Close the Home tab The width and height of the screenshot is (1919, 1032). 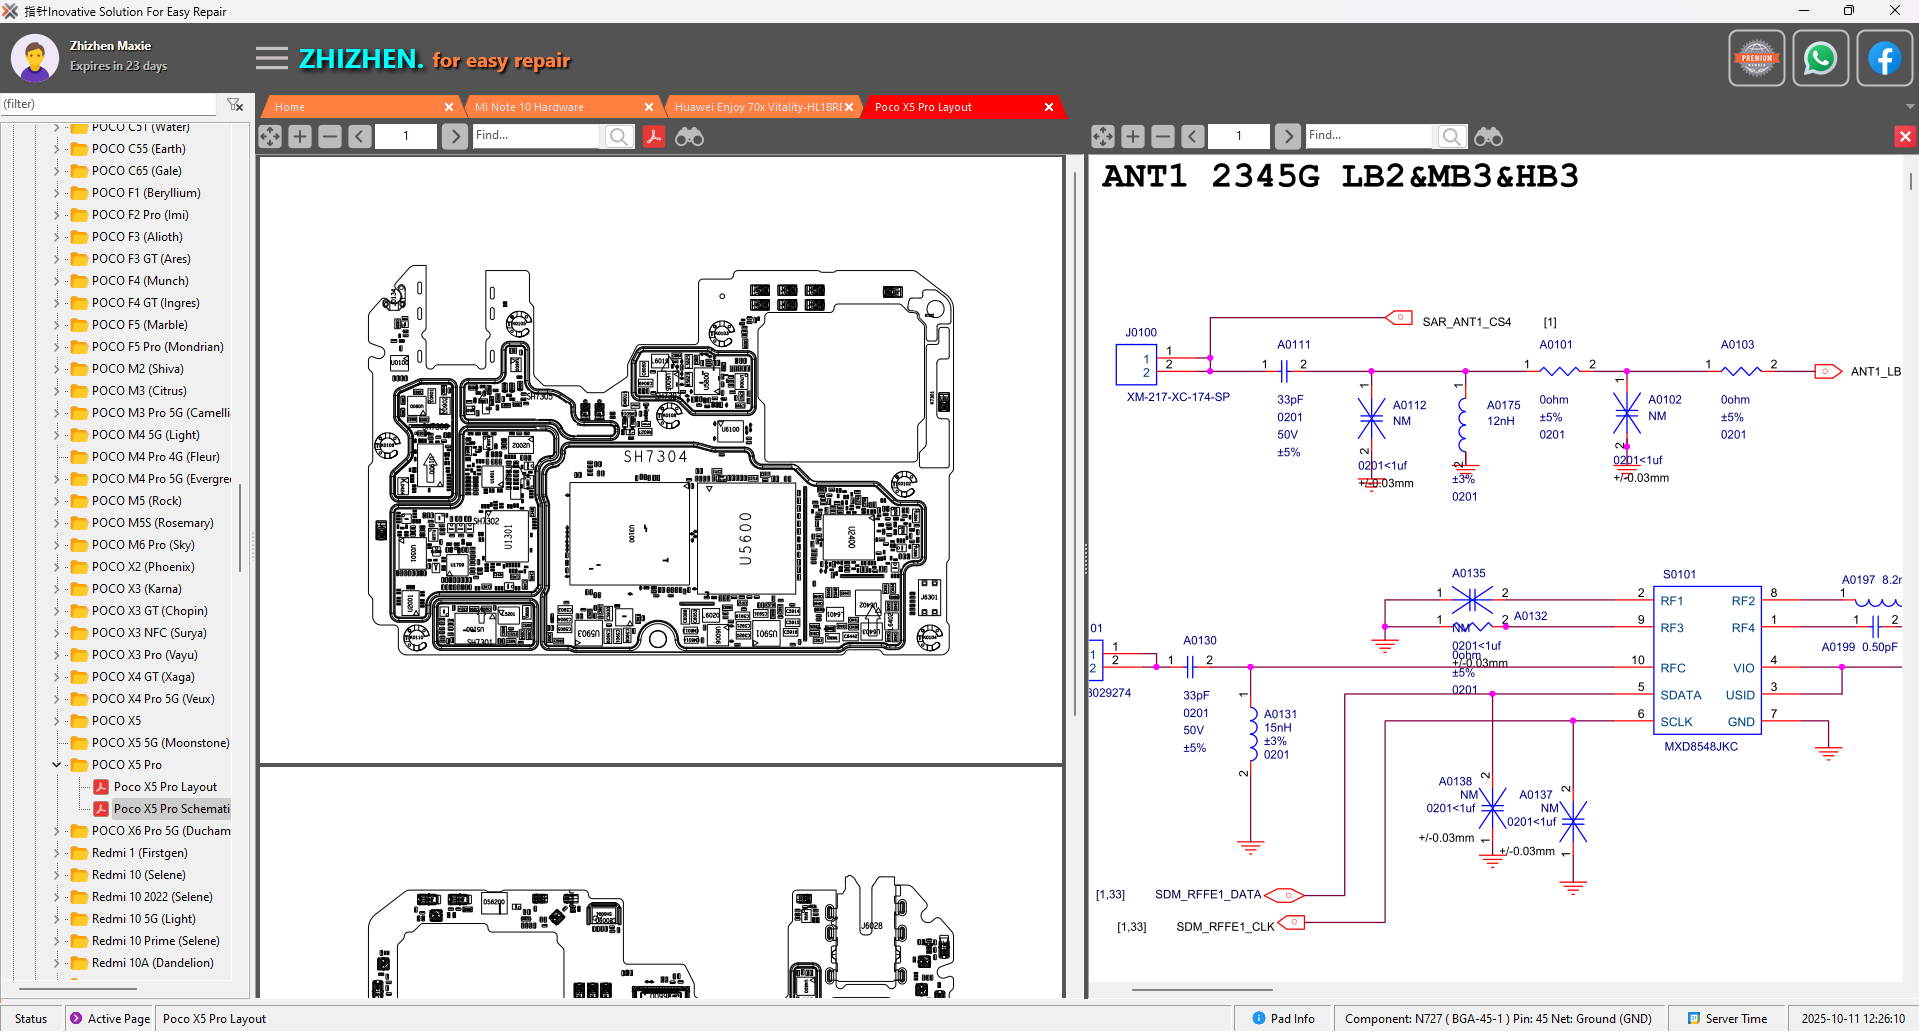coord(449,107)
